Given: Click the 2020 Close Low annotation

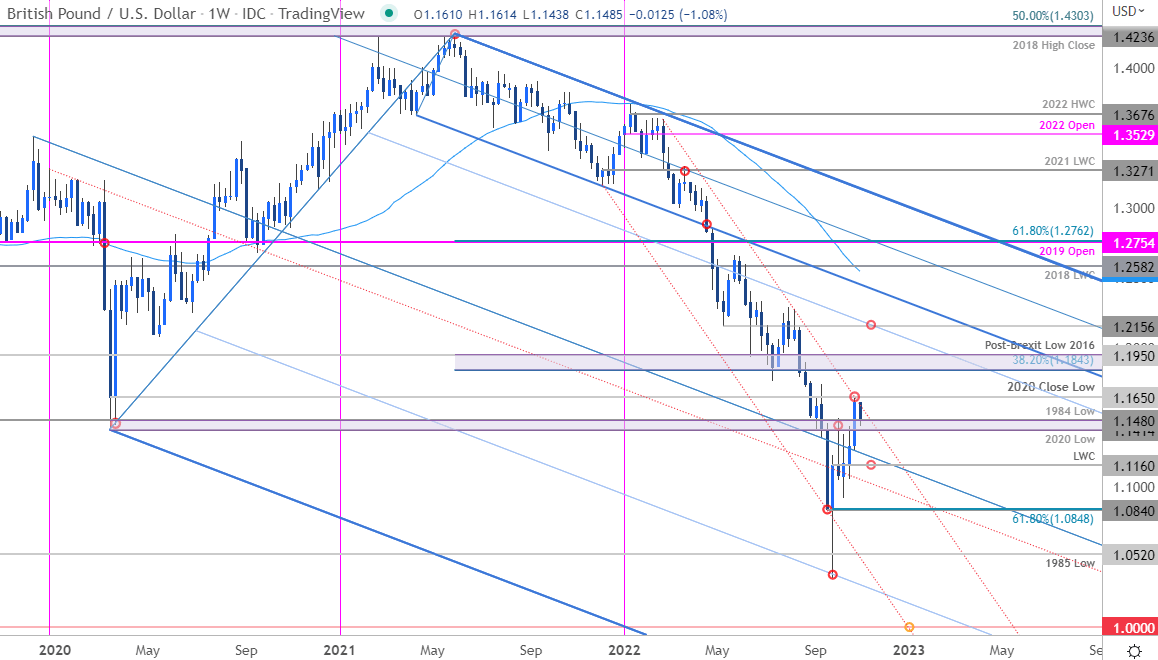Looking at the screenshot, I should (x=1051, y=387).
